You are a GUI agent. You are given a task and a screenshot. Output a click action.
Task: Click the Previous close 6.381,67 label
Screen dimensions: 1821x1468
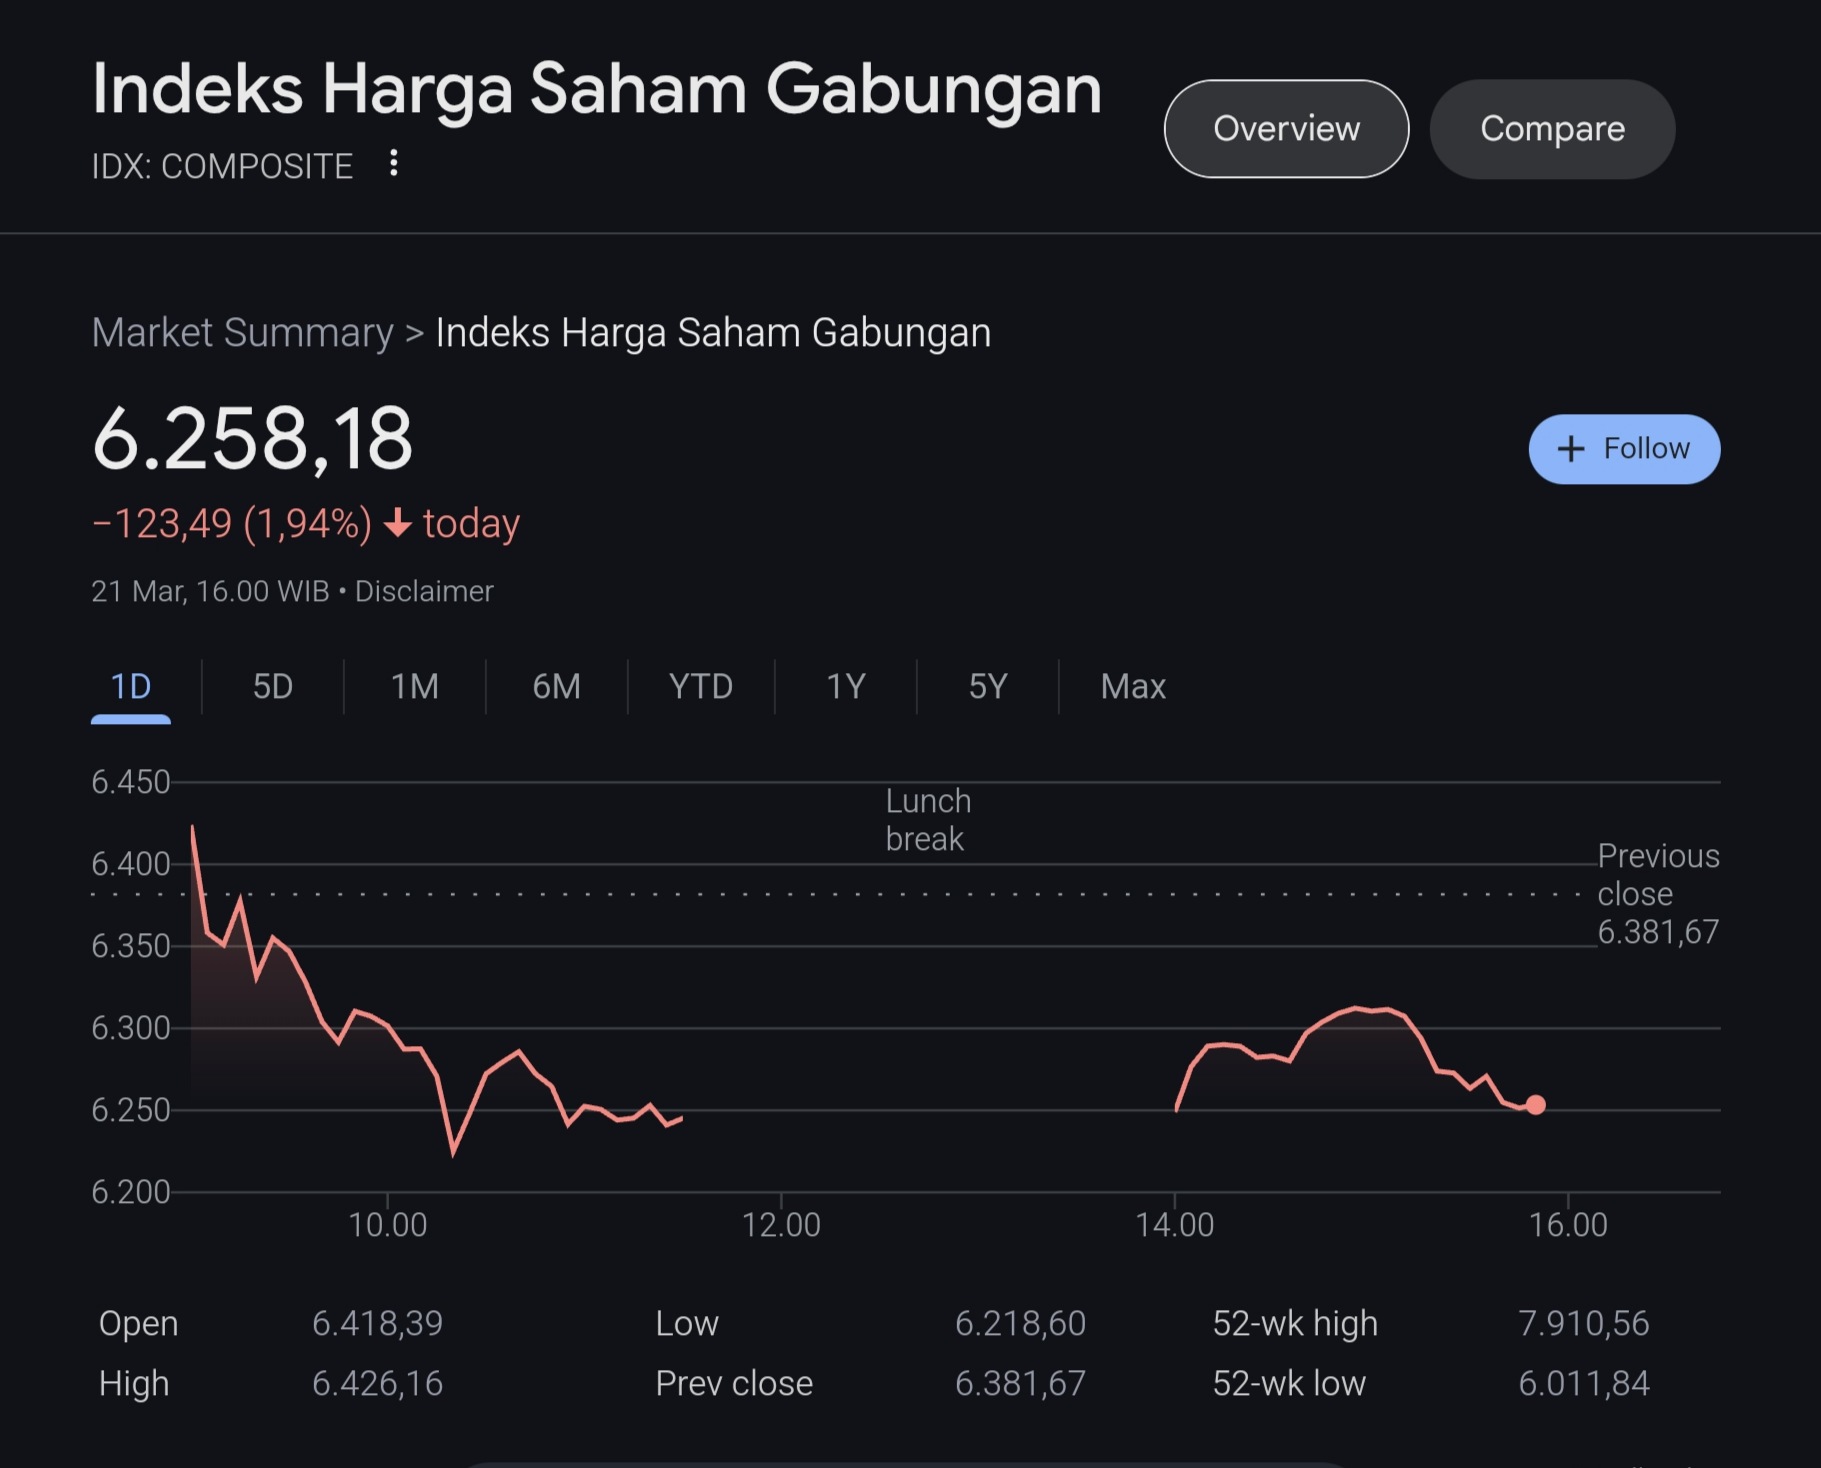click(x=1657, y=894)
